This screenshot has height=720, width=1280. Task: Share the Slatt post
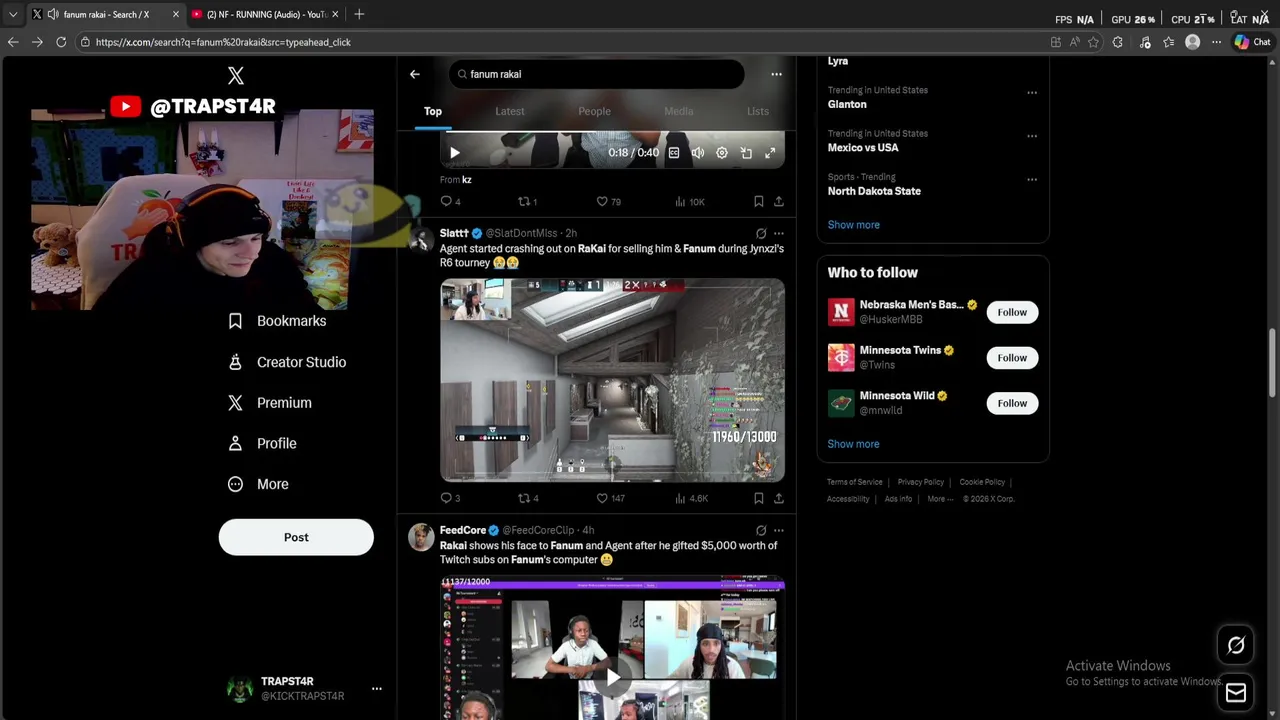click(778, 498)
